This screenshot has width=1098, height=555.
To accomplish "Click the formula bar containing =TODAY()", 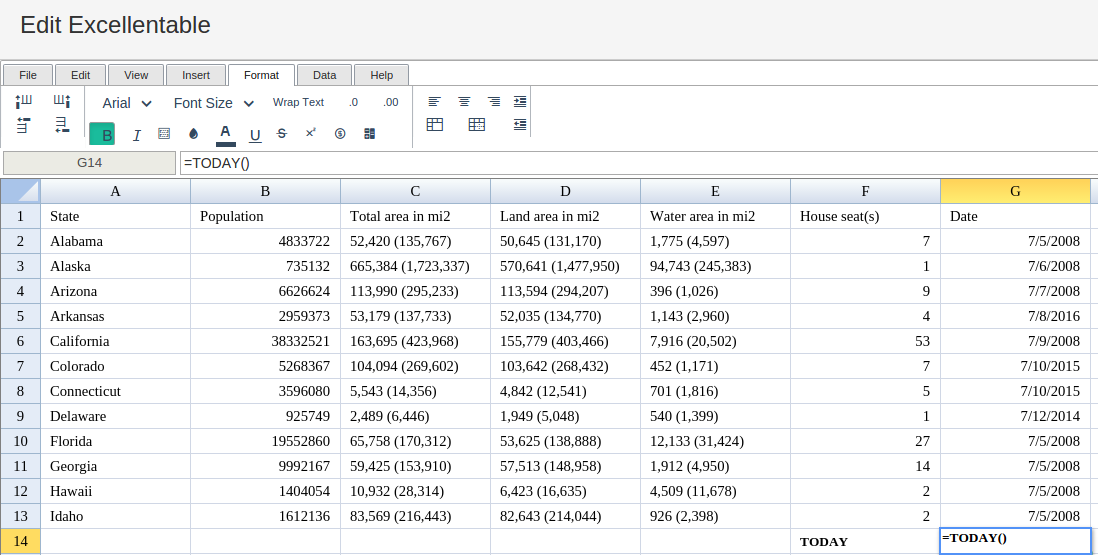I will pos(638,163).
